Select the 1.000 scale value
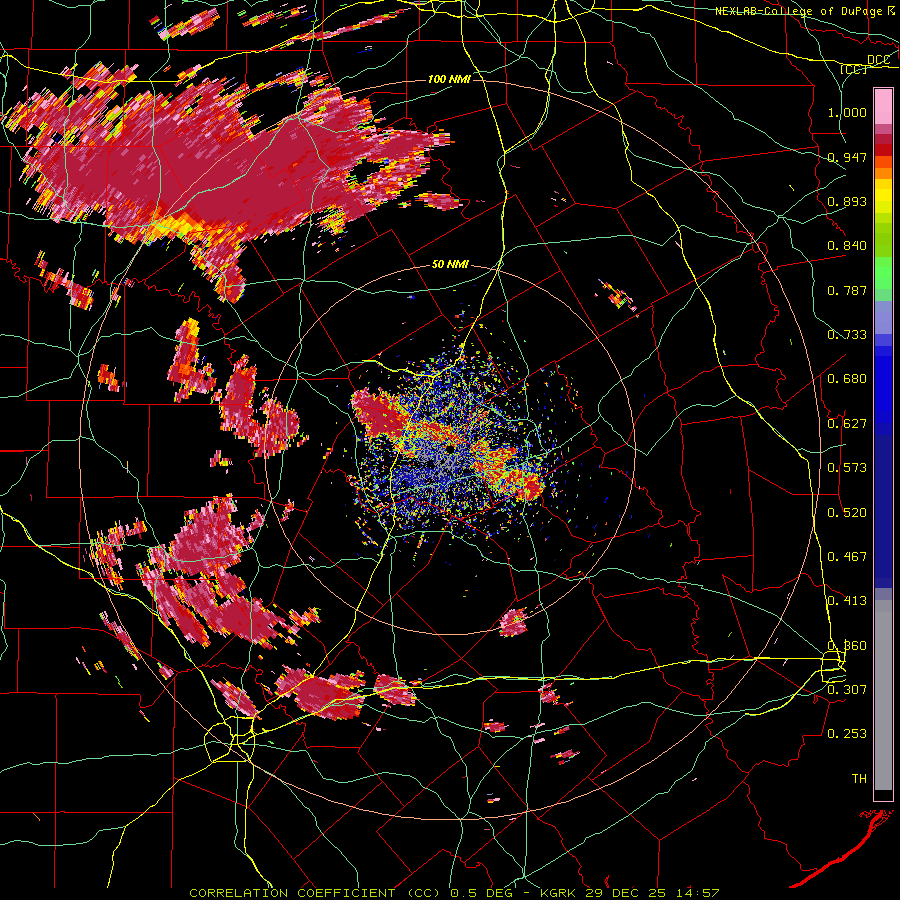 pos(847,112)
